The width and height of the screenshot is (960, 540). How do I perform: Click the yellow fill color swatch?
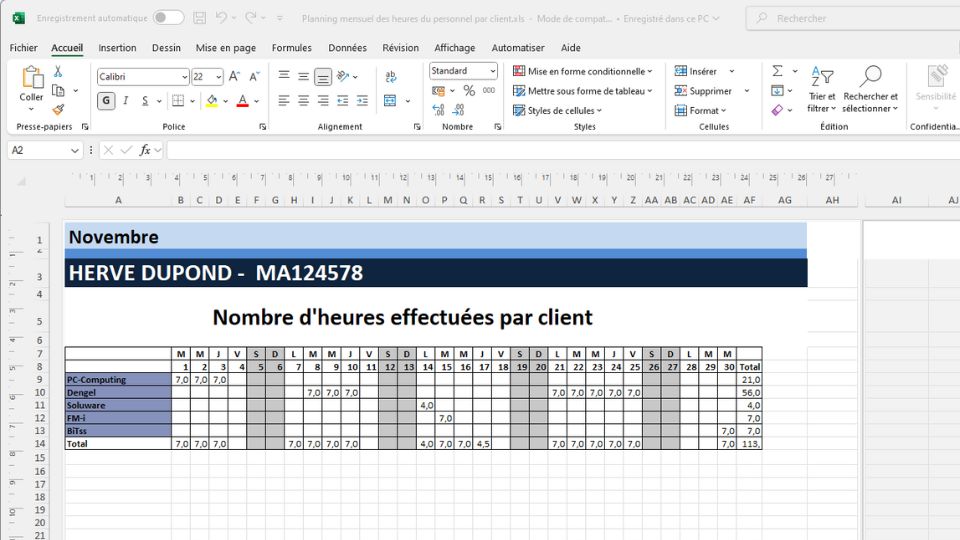211,101
